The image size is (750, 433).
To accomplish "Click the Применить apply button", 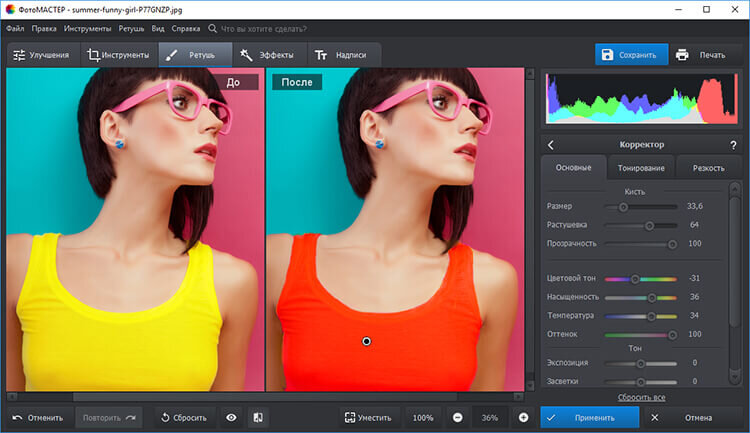I will [x=591, y=417].
